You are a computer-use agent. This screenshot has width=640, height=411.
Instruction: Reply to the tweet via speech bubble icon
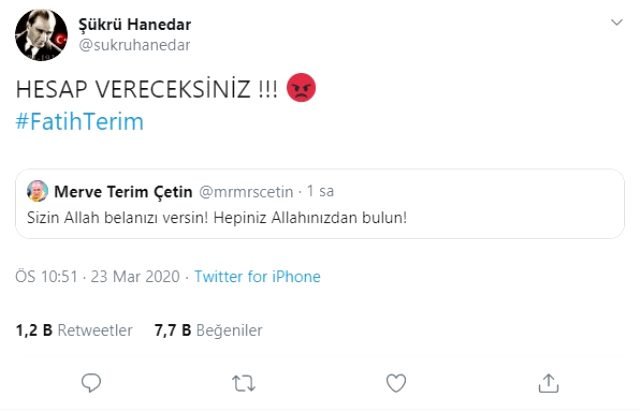[91, 382]
